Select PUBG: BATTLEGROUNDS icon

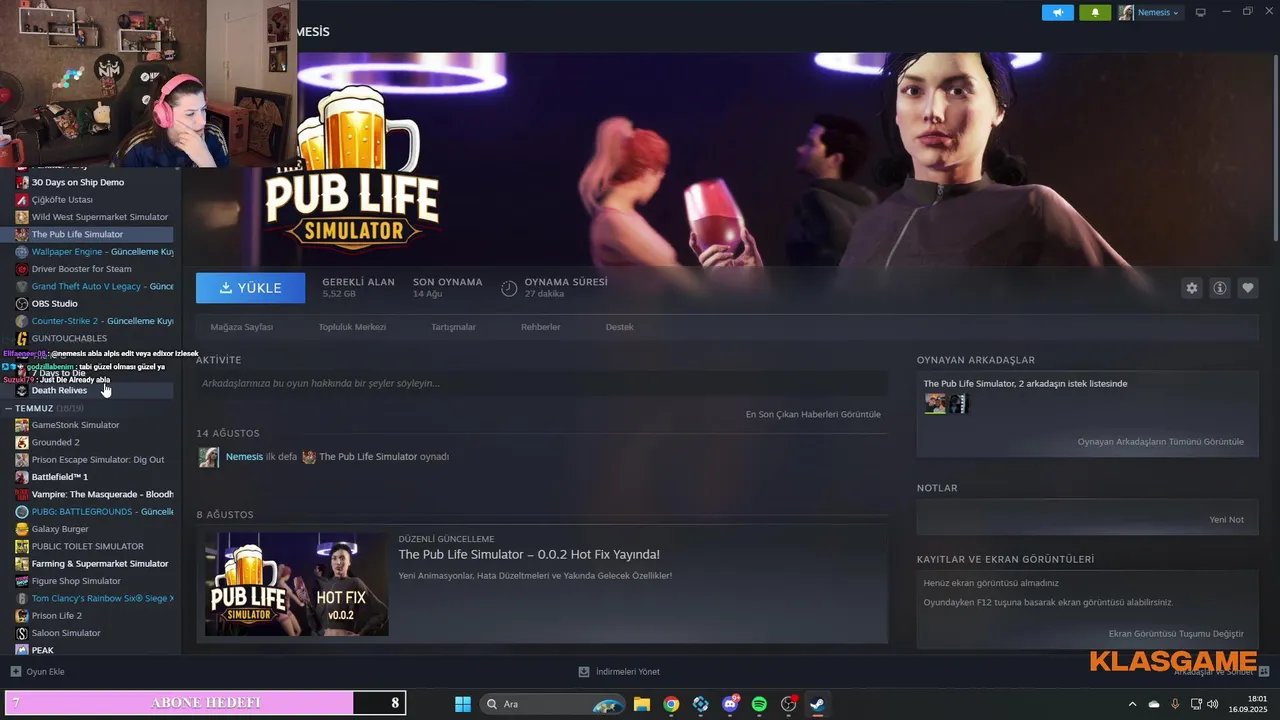(22, 511)
